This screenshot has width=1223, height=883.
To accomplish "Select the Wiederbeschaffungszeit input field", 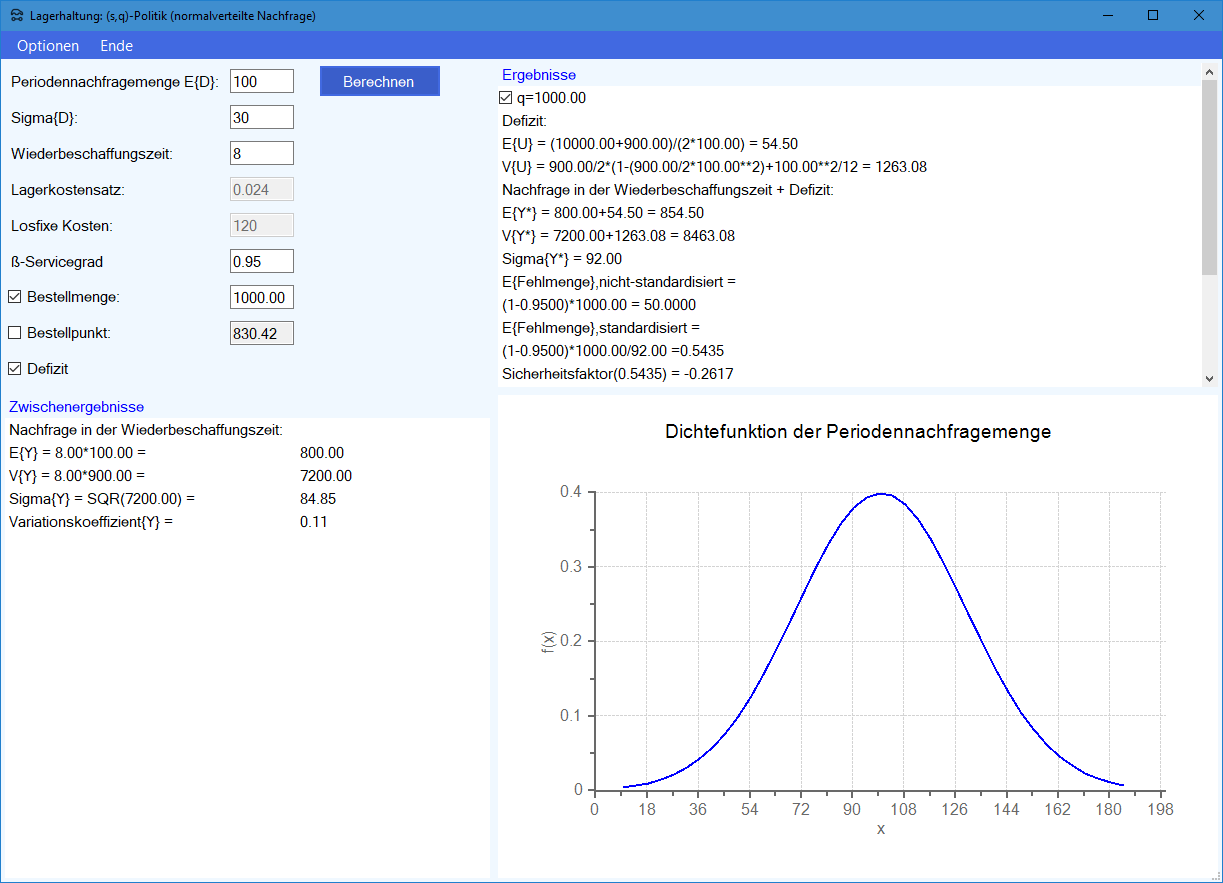I will (x=261, y=153).
